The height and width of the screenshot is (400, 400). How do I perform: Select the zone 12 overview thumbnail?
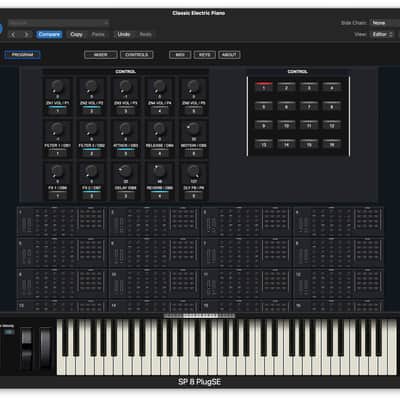click(339, 284)
